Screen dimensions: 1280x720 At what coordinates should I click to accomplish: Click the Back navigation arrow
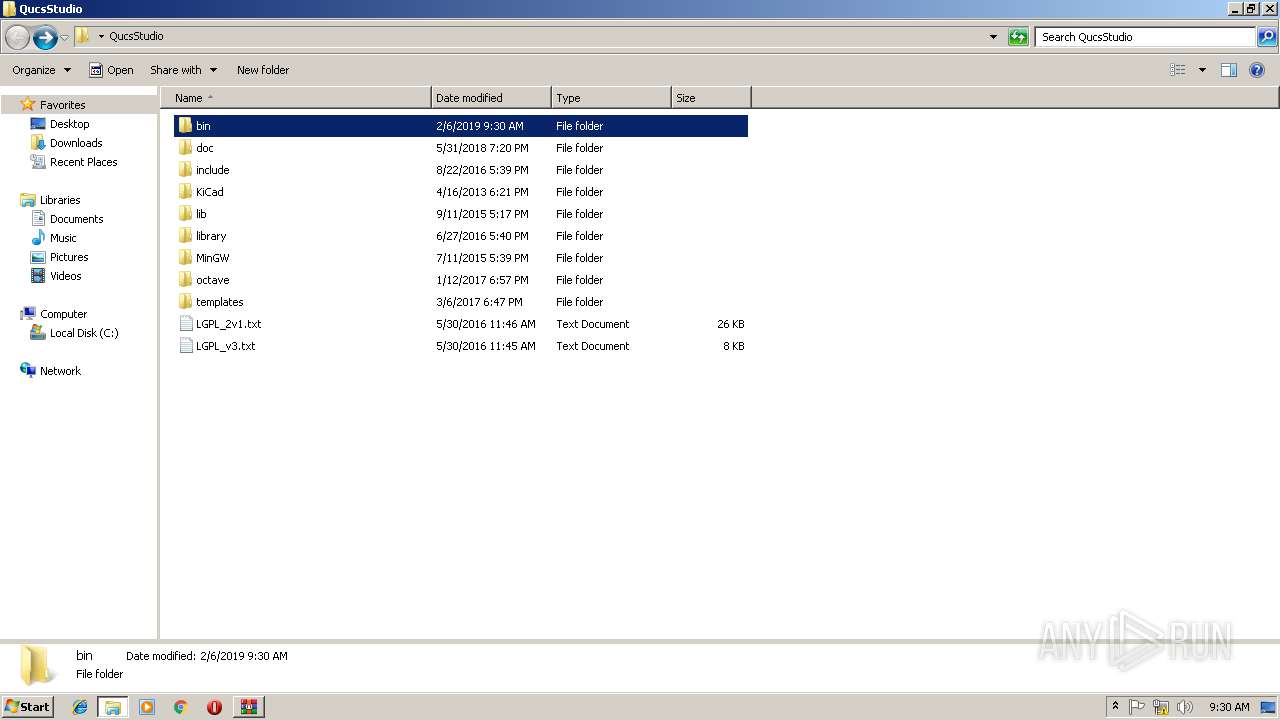(17, 38)
